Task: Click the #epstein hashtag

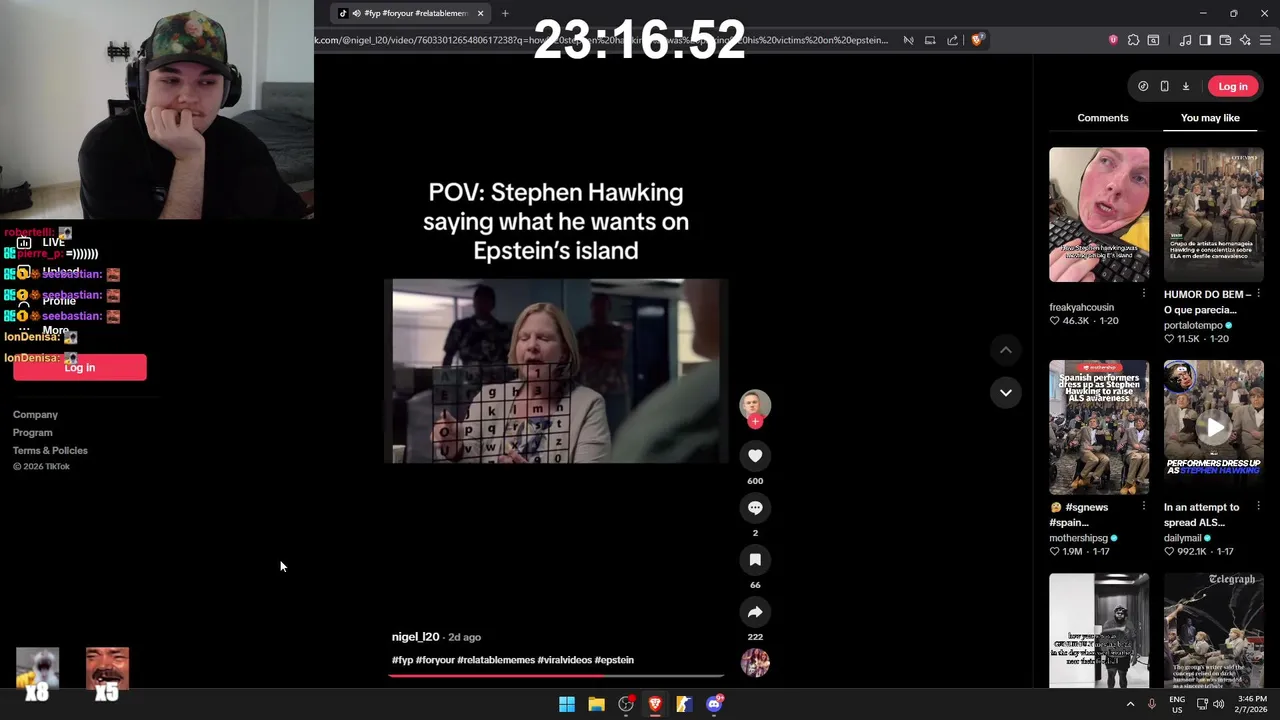Action: coord(614,660)
